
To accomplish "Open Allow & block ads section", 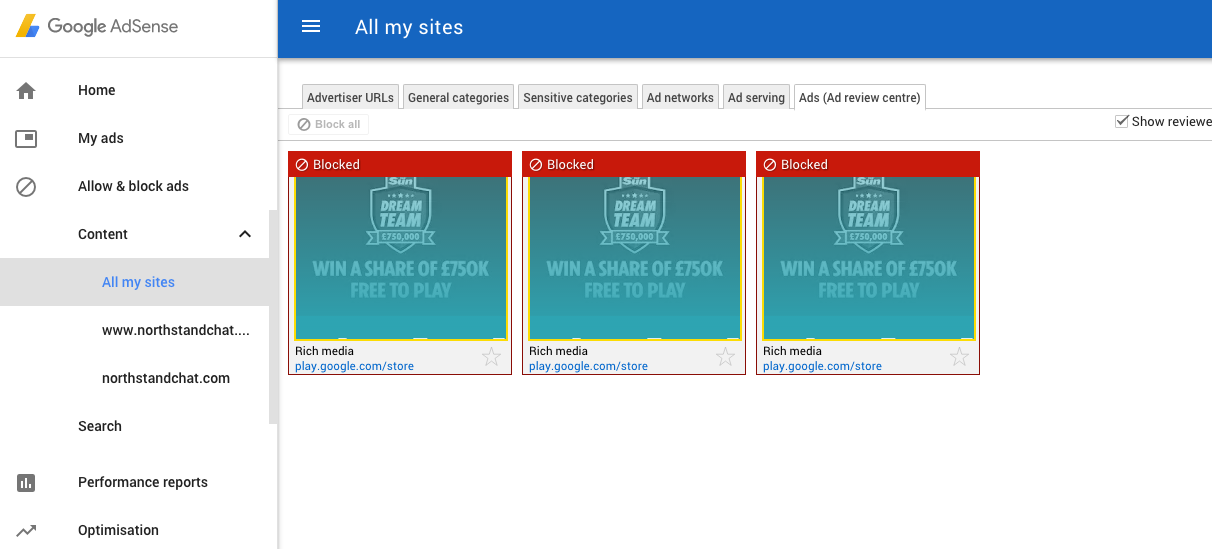I will point(133,186).
